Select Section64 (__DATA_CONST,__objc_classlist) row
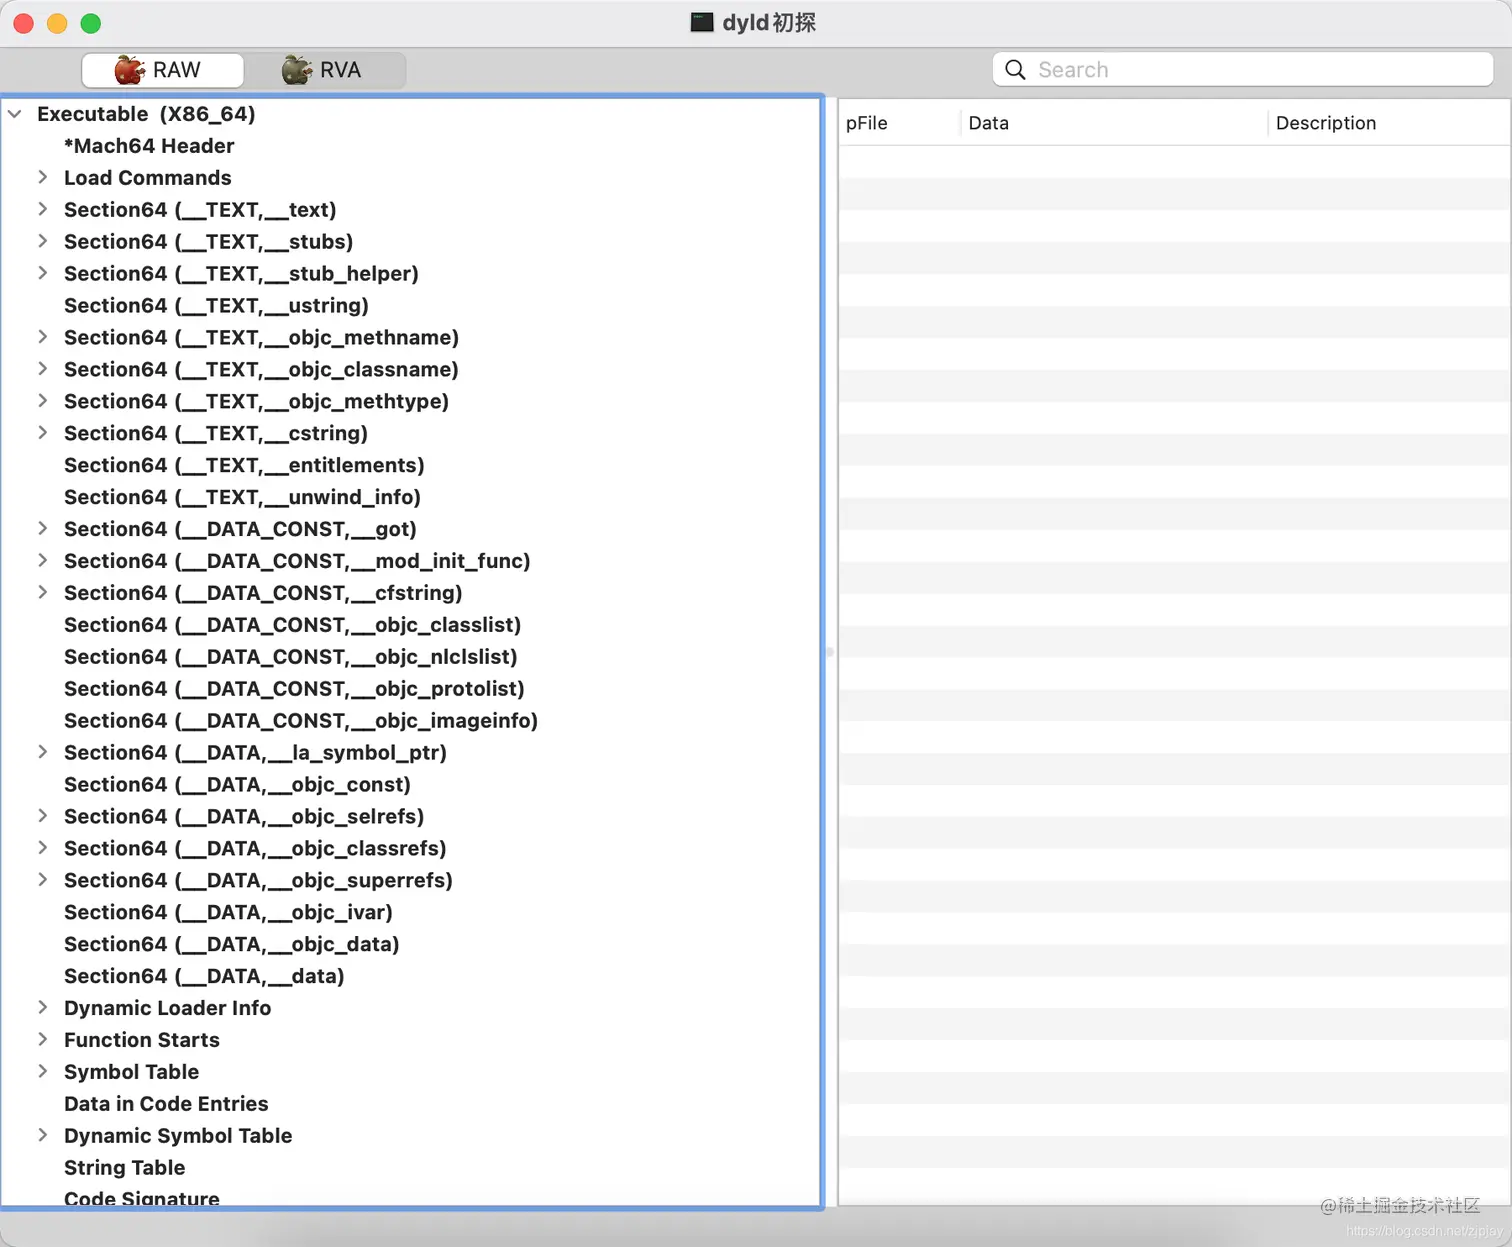Screen dimensions: 1512x1247 (411, 625)
